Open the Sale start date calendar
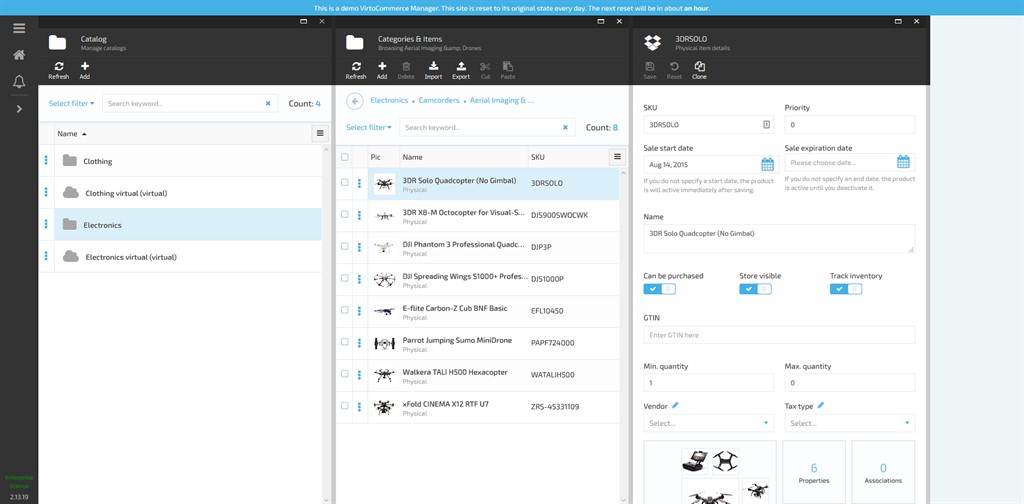Viewport: 1024px width, 504px height. [x=767, y=164]
